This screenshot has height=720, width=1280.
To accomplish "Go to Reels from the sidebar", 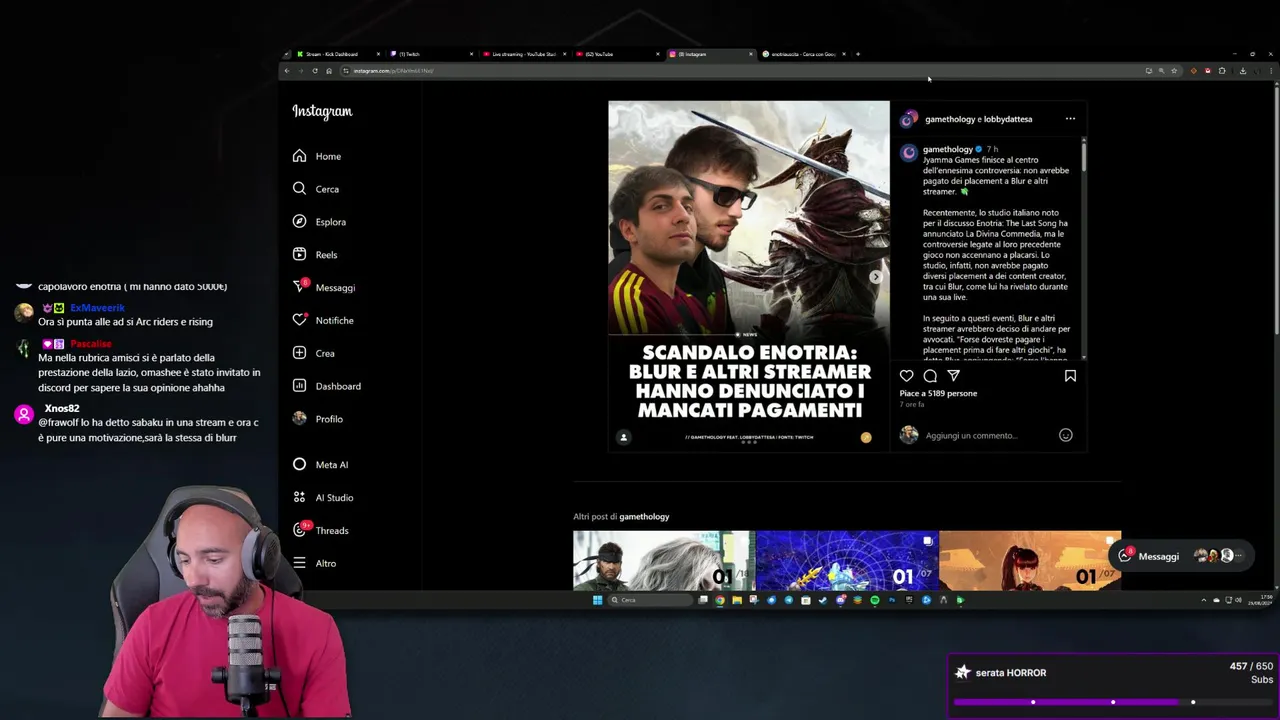I will click(315, 255).
